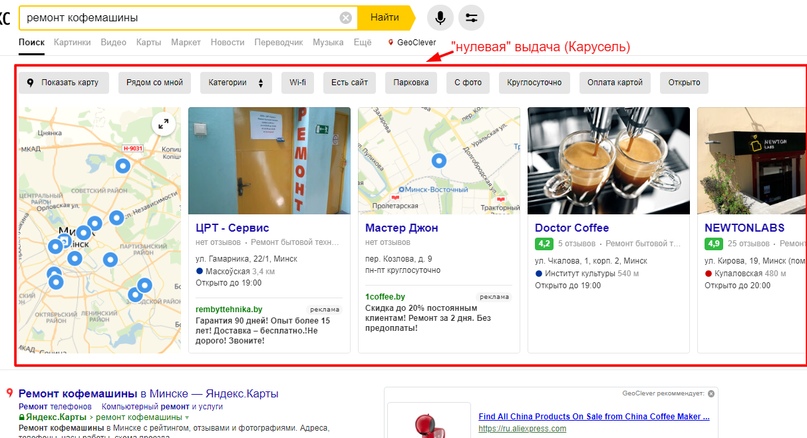Open the ЦРТ - Сервис listing title
The width and height of the screenshot is (807, 438).
[232, 228]
